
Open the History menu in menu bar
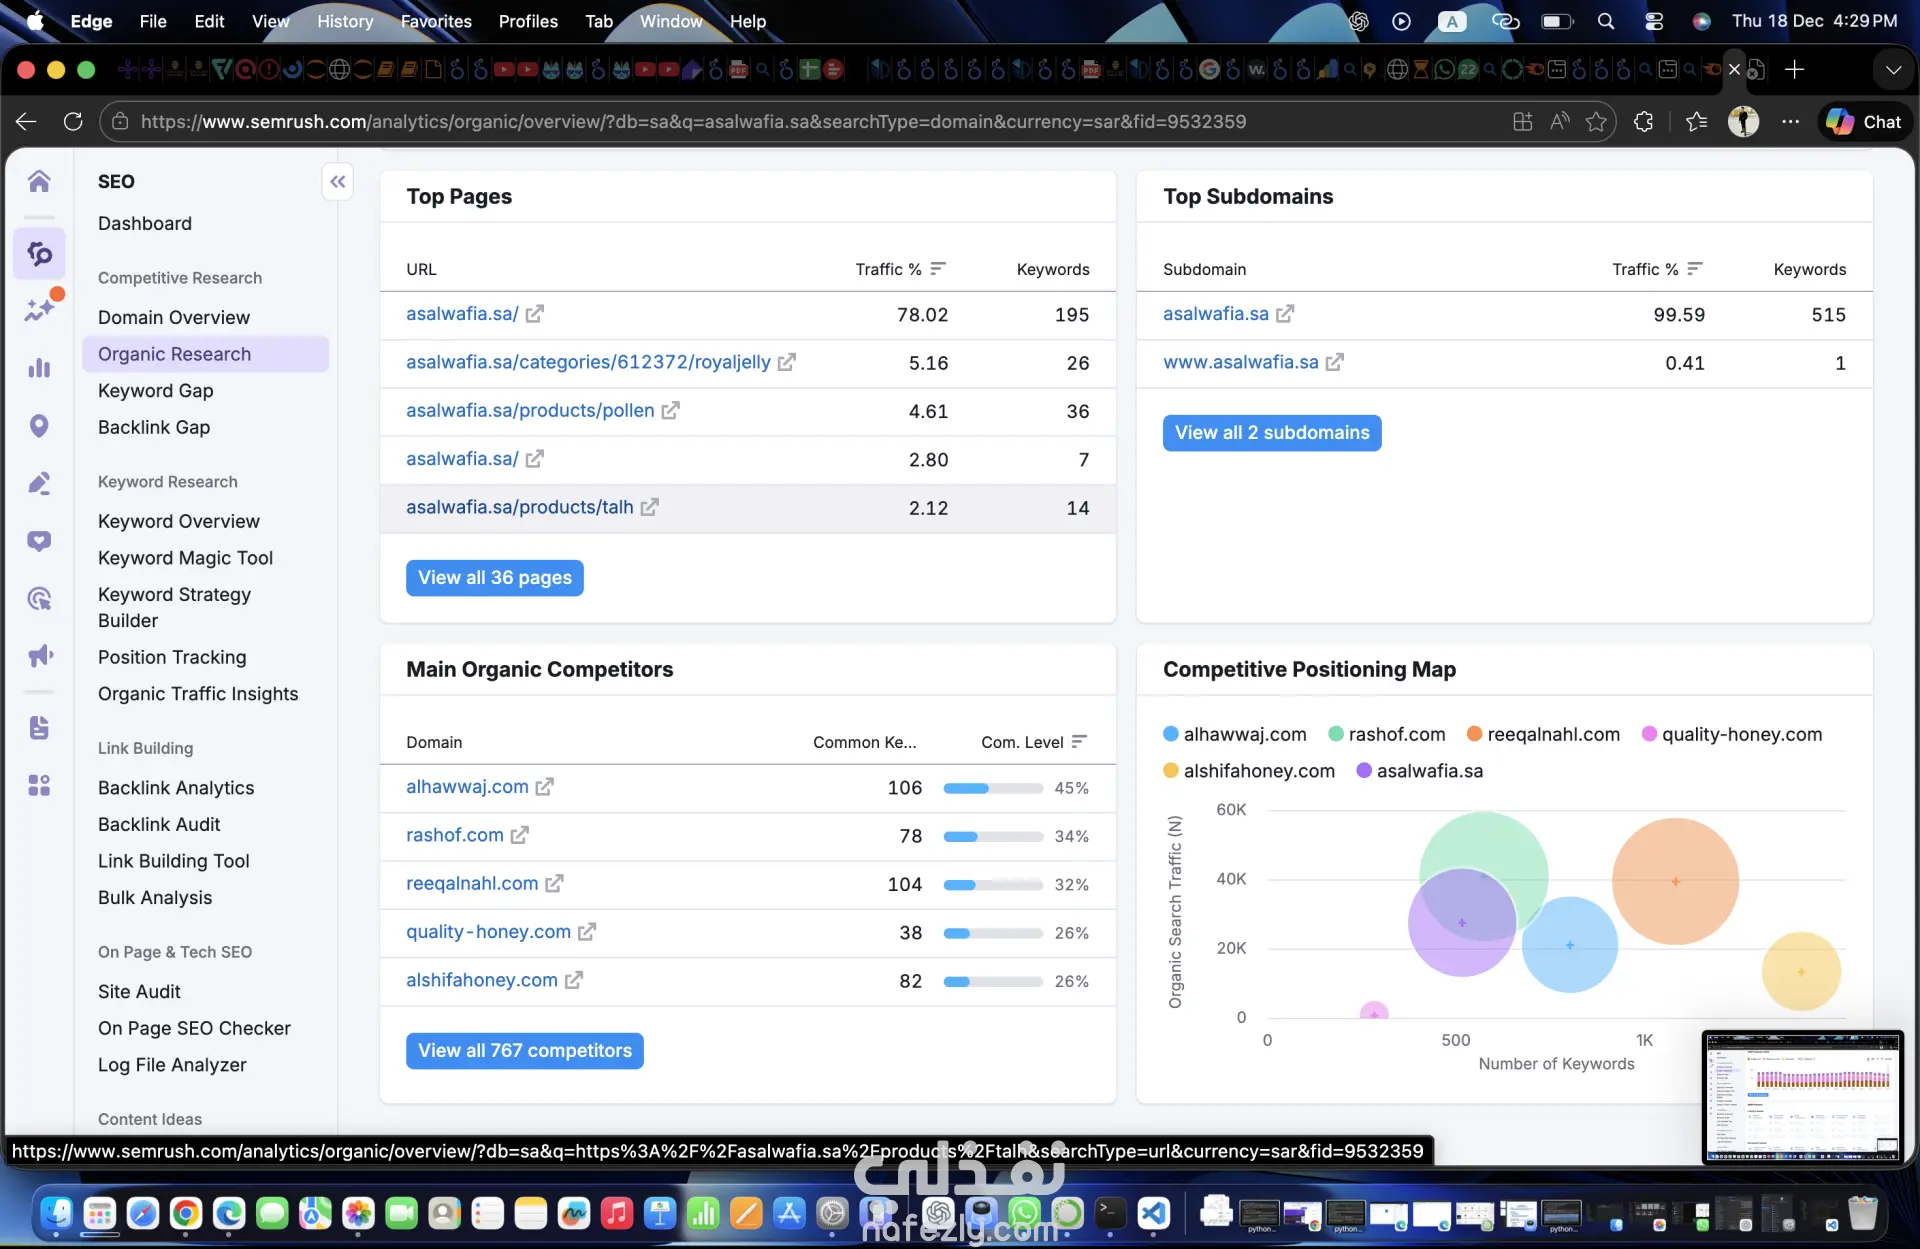[x=344, y=21]
